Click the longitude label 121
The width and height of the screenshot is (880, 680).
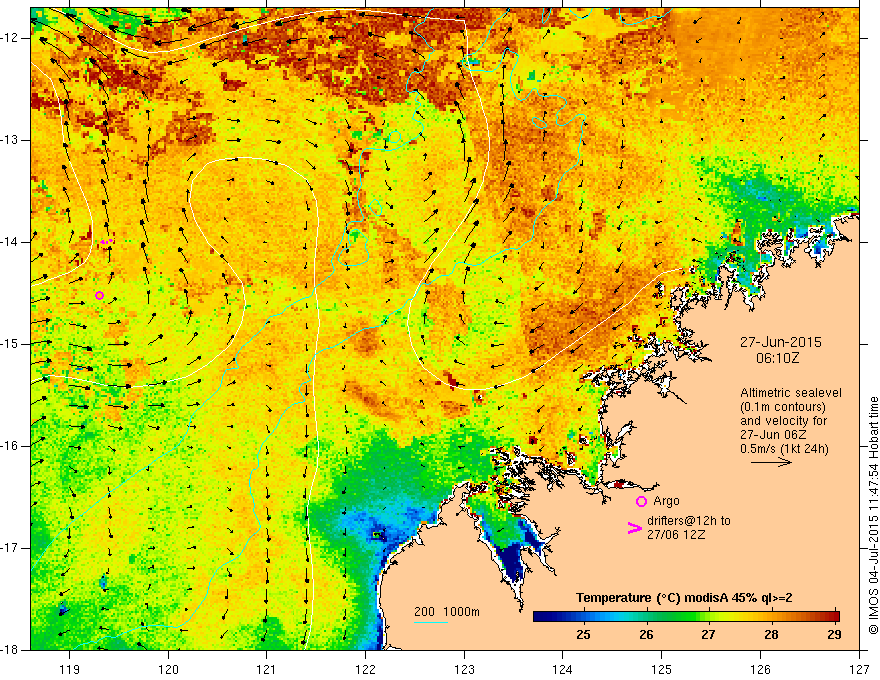click(x=267, y=669)
